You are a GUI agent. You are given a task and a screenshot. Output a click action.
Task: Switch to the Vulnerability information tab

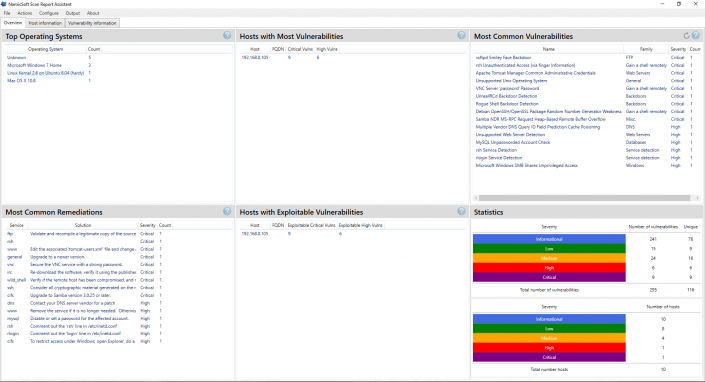(92, 23)
